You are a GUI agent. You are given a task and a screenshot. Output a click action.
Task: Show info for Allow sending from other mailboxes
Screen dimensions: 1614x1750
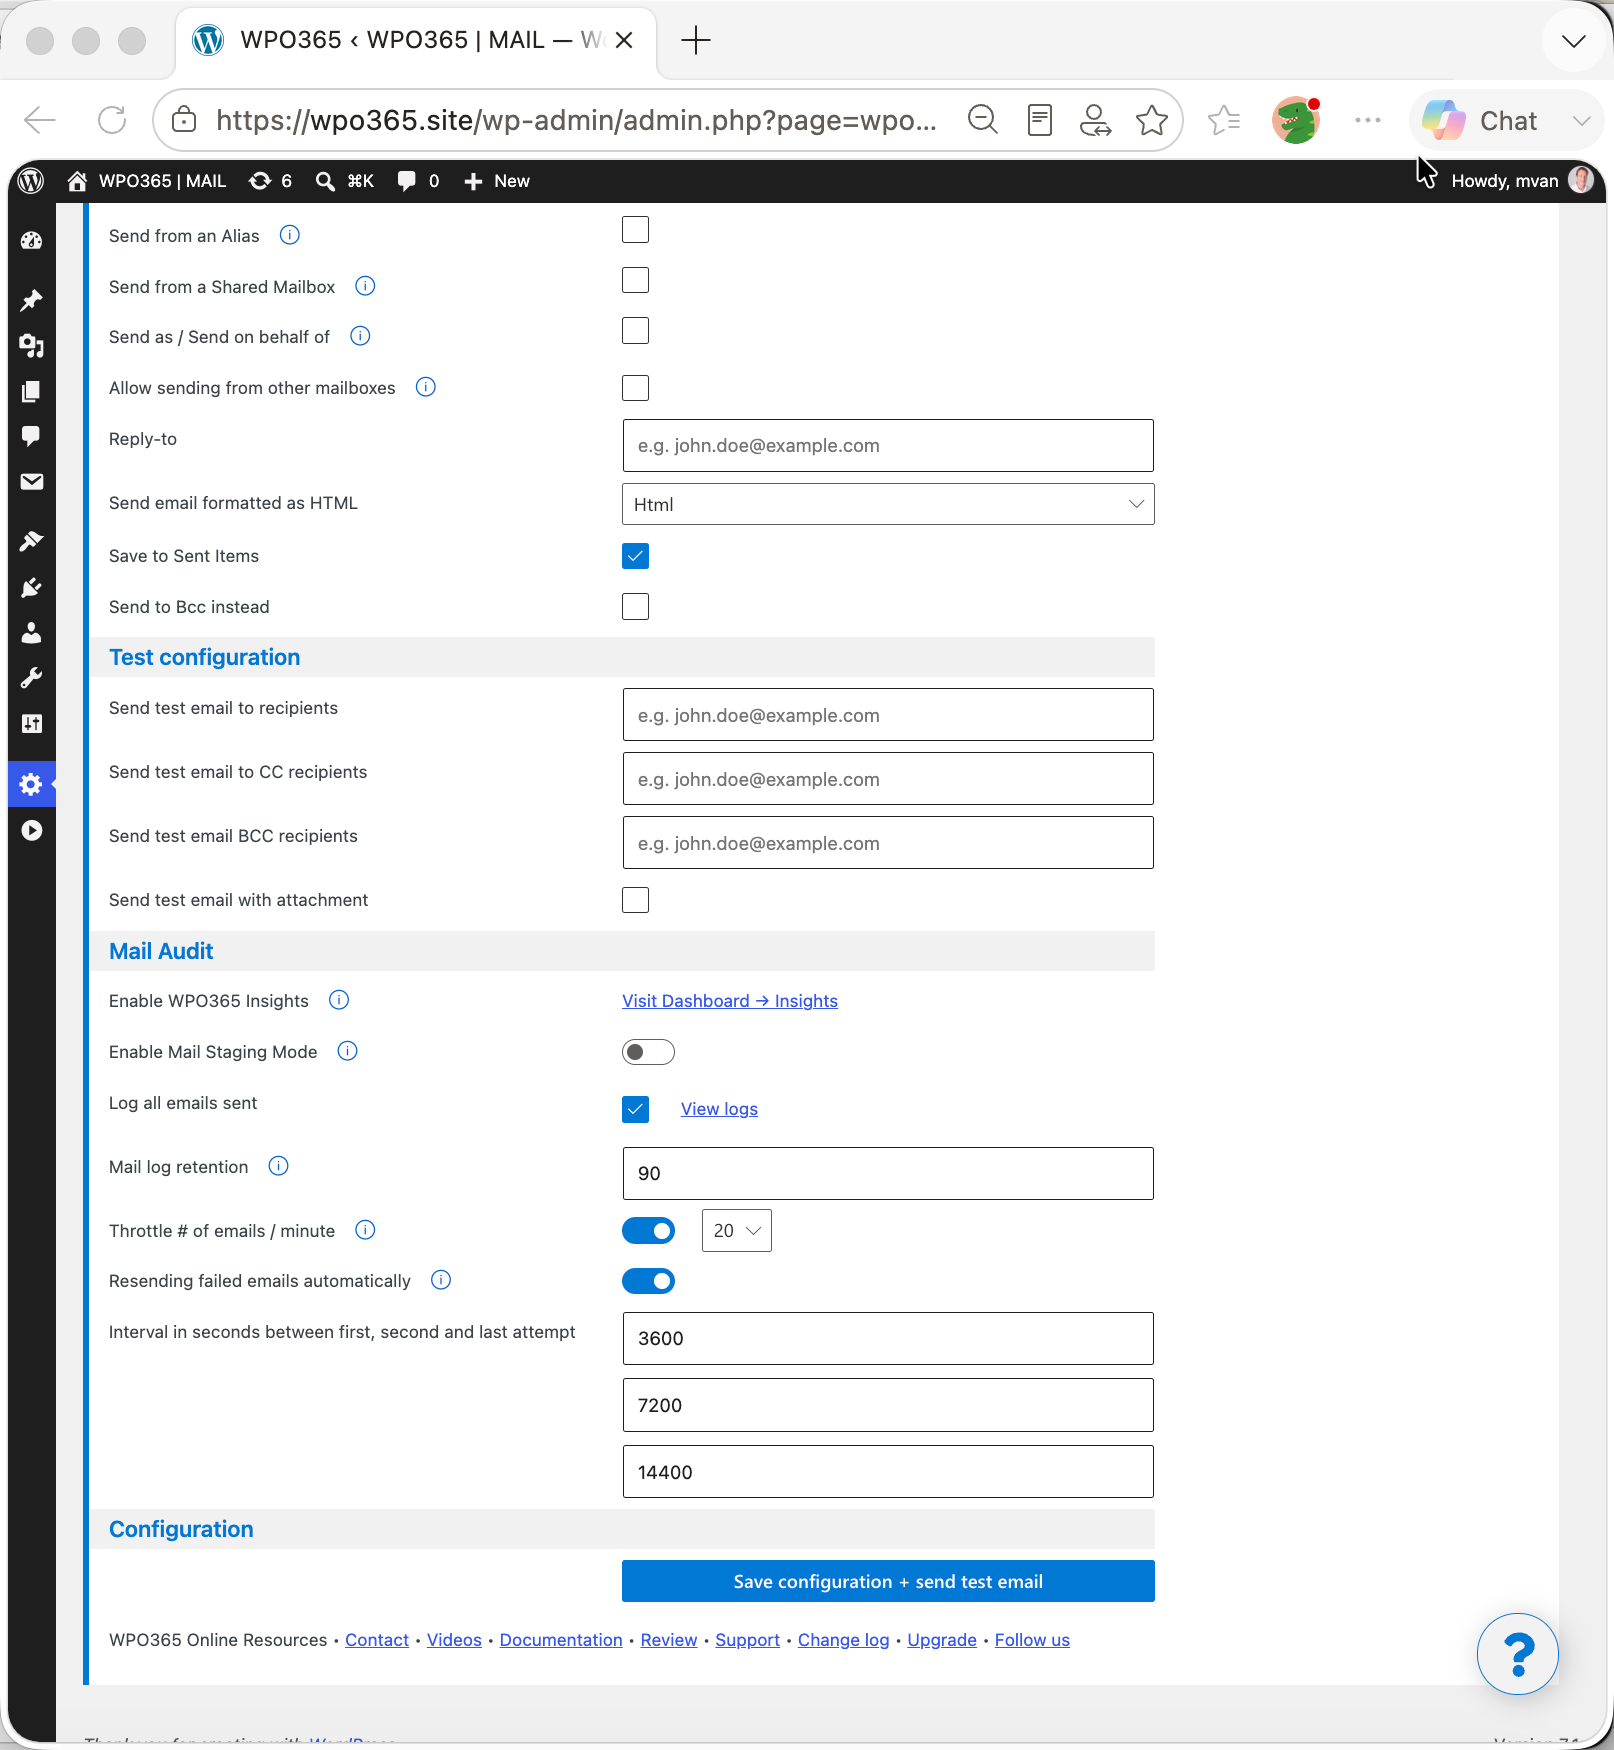pos(426,387)
